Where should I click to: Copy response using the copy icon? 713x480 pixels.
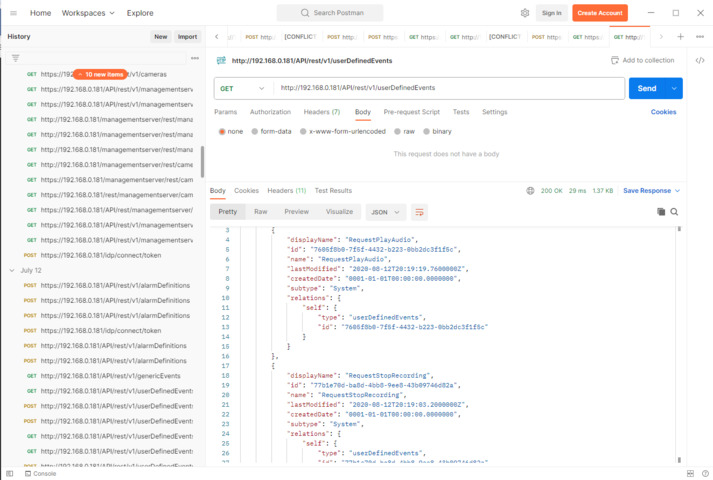[x=661, y=212]
